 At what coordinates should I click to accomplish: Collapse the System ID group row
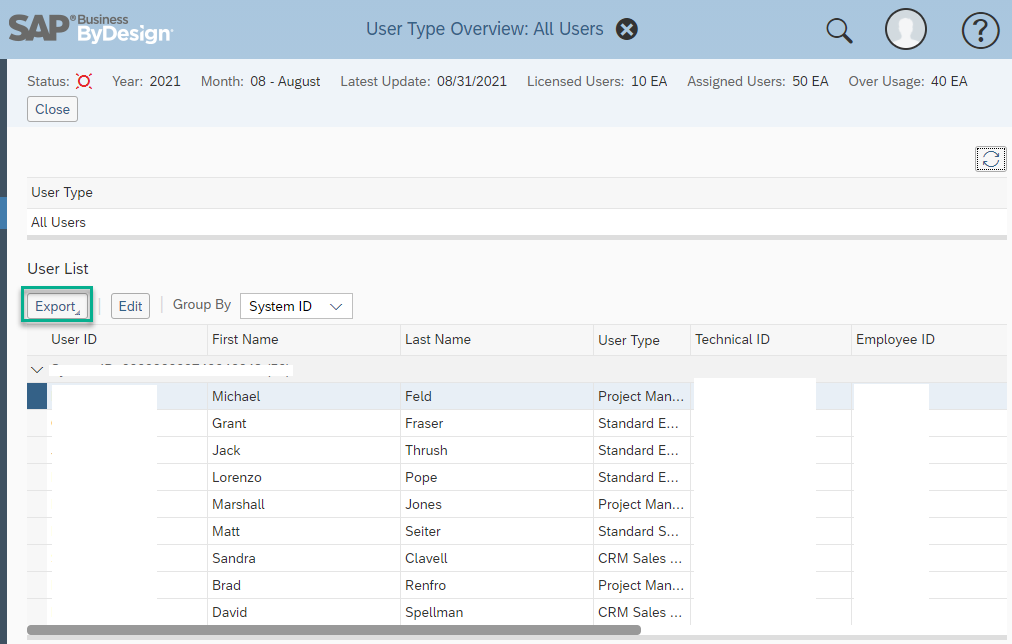click(37, 370)
